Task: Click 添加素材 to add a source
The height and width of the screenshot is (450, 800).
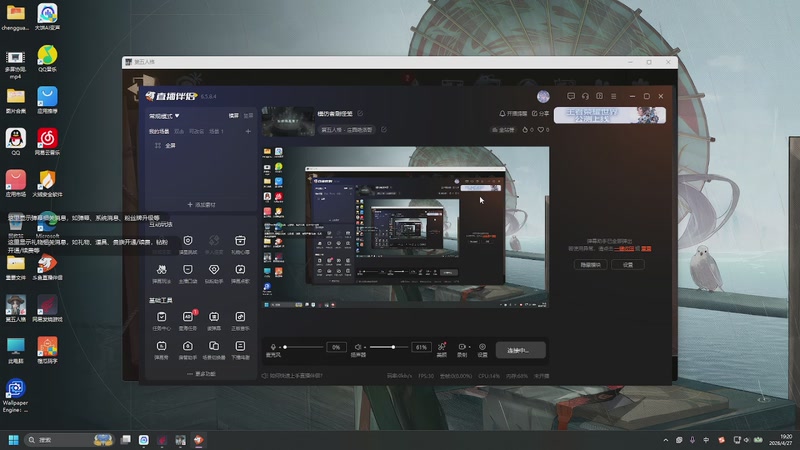Action: 201,205
